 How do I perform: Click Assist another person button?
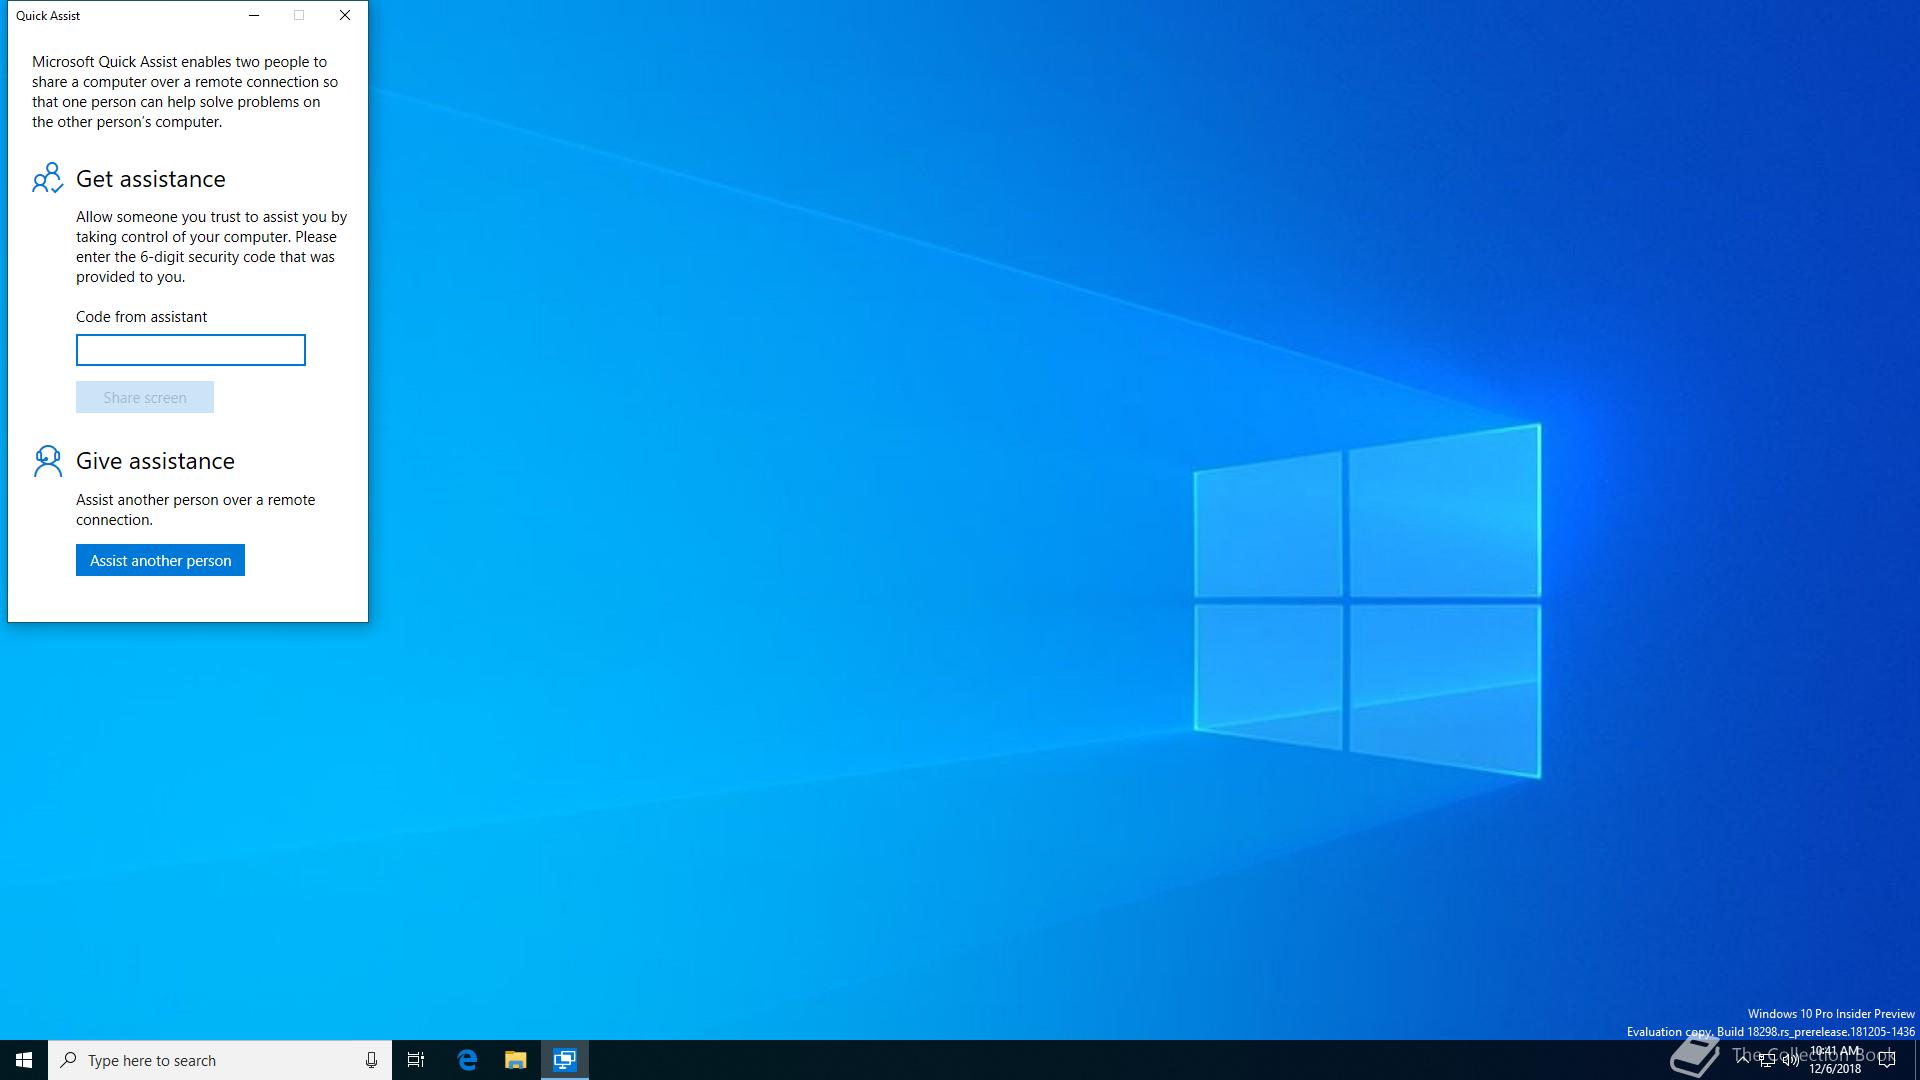(x=160, y=560)
